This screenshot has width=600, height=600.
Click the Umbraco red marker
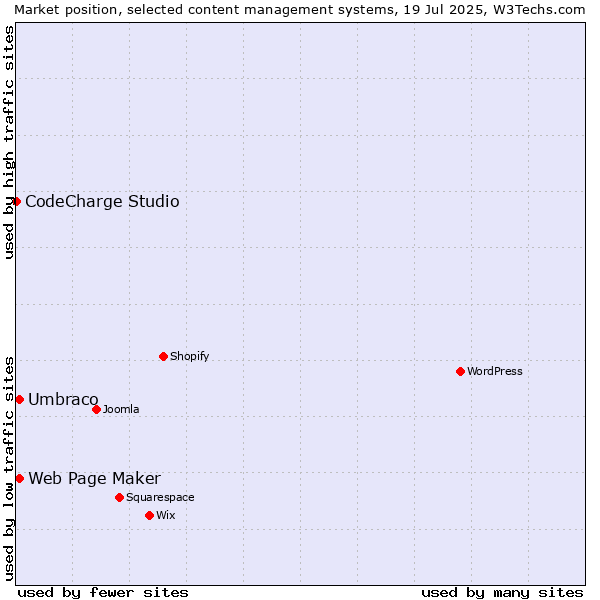click(20, 399)
